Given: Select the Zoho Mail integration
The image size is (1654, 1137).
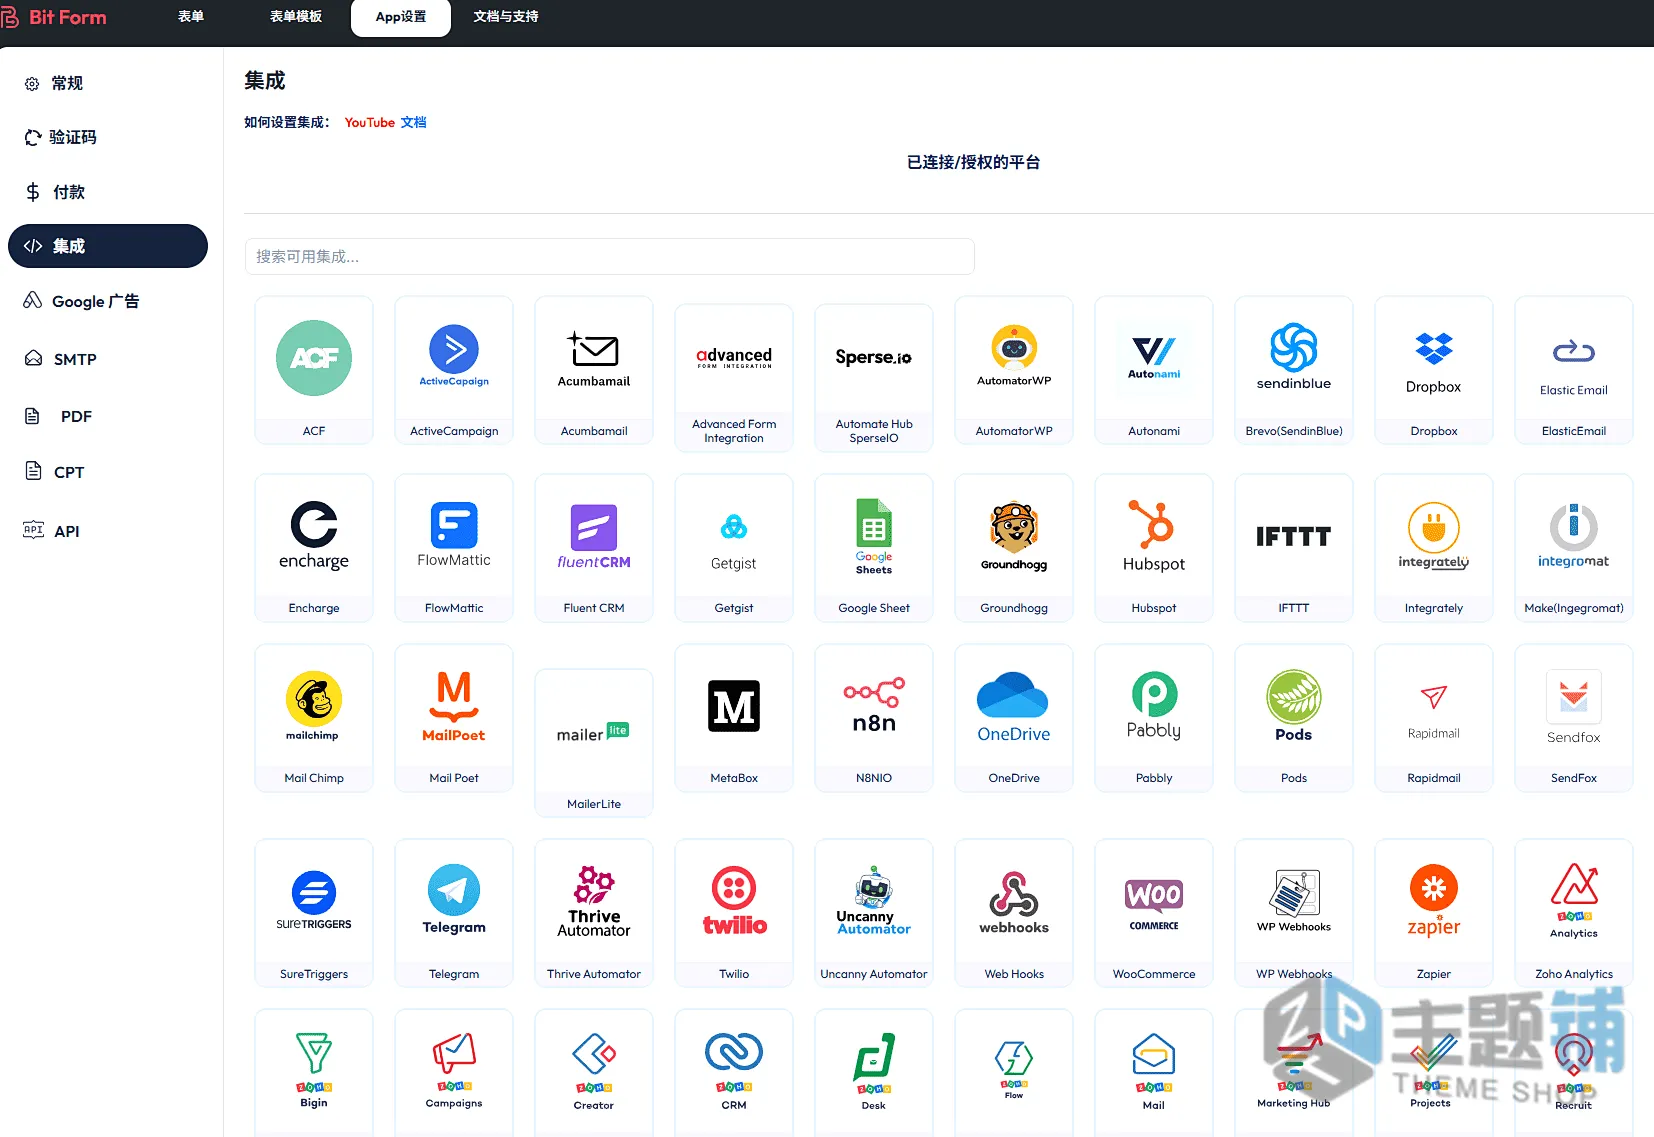Looking at the screenshot, I should [x=1154, y=1072].
